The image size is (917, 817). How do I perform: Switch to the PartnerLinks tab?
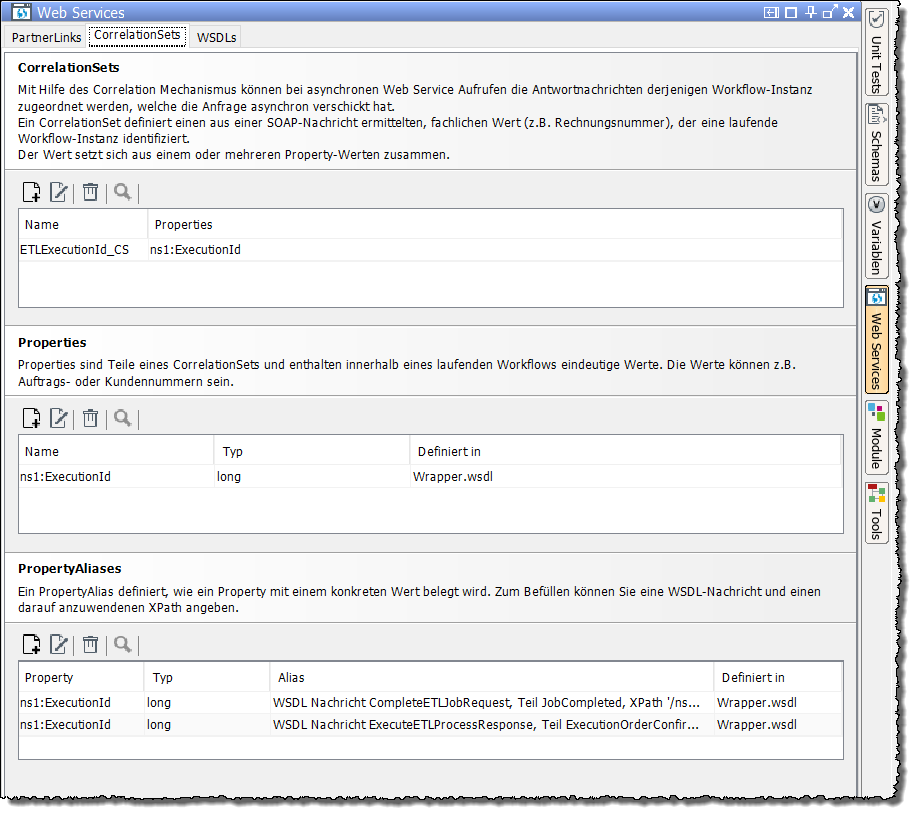click(x=47, y=37)
